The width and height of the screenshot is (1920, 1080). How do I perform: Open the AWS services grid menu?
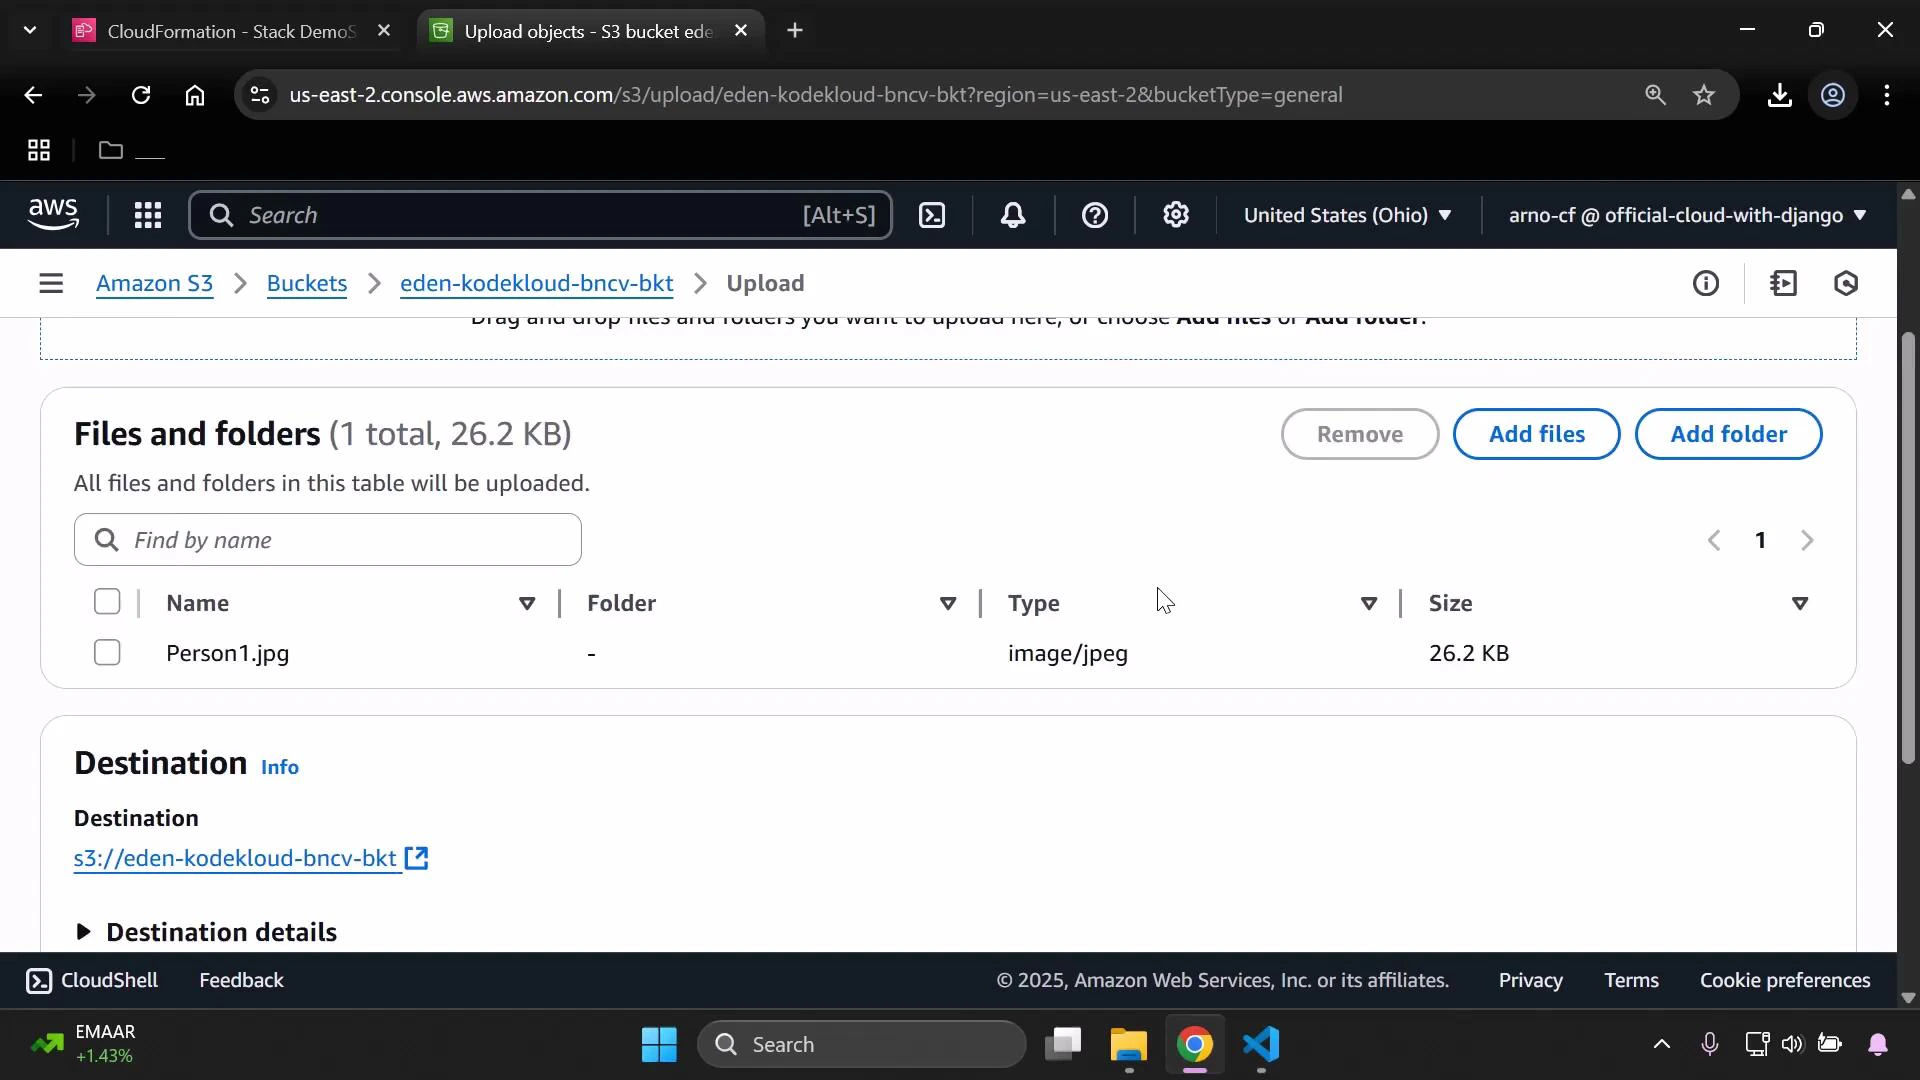[147, 215]
